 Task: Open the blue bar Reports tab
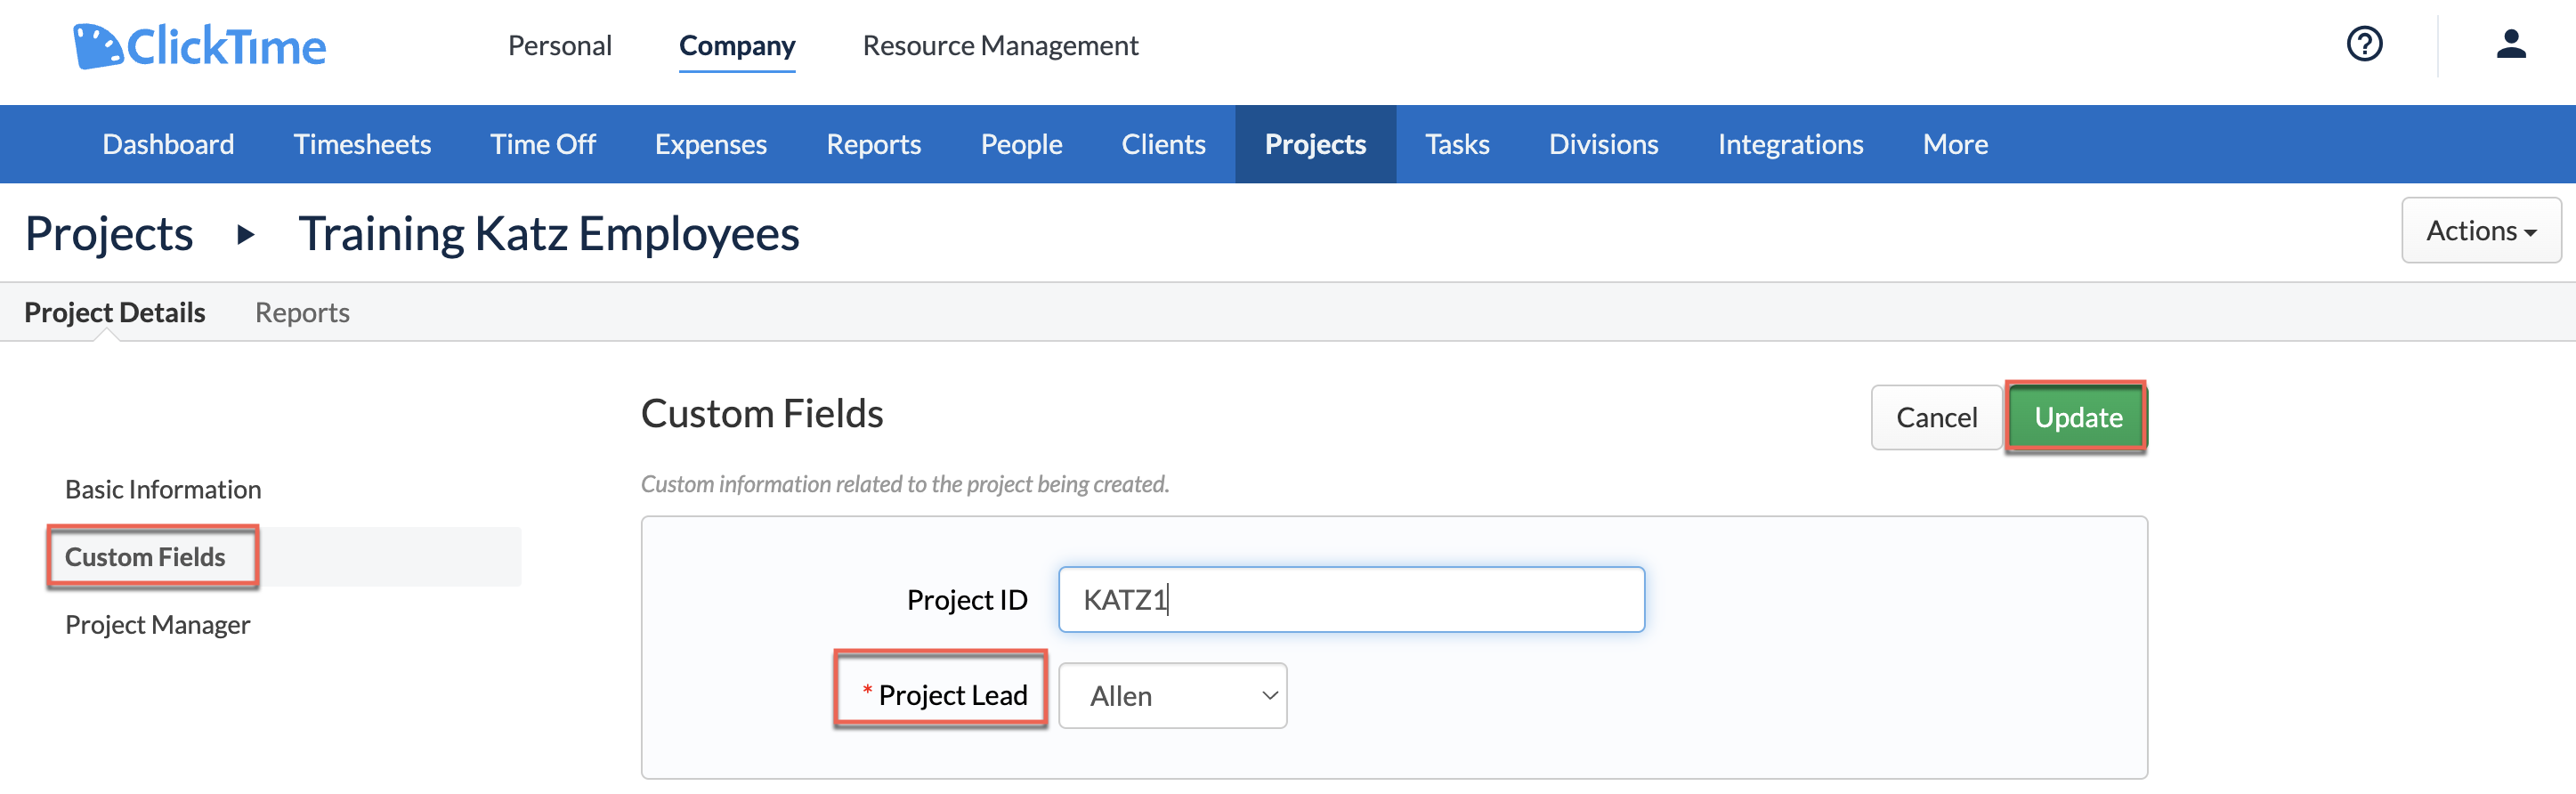pos(873,144)
